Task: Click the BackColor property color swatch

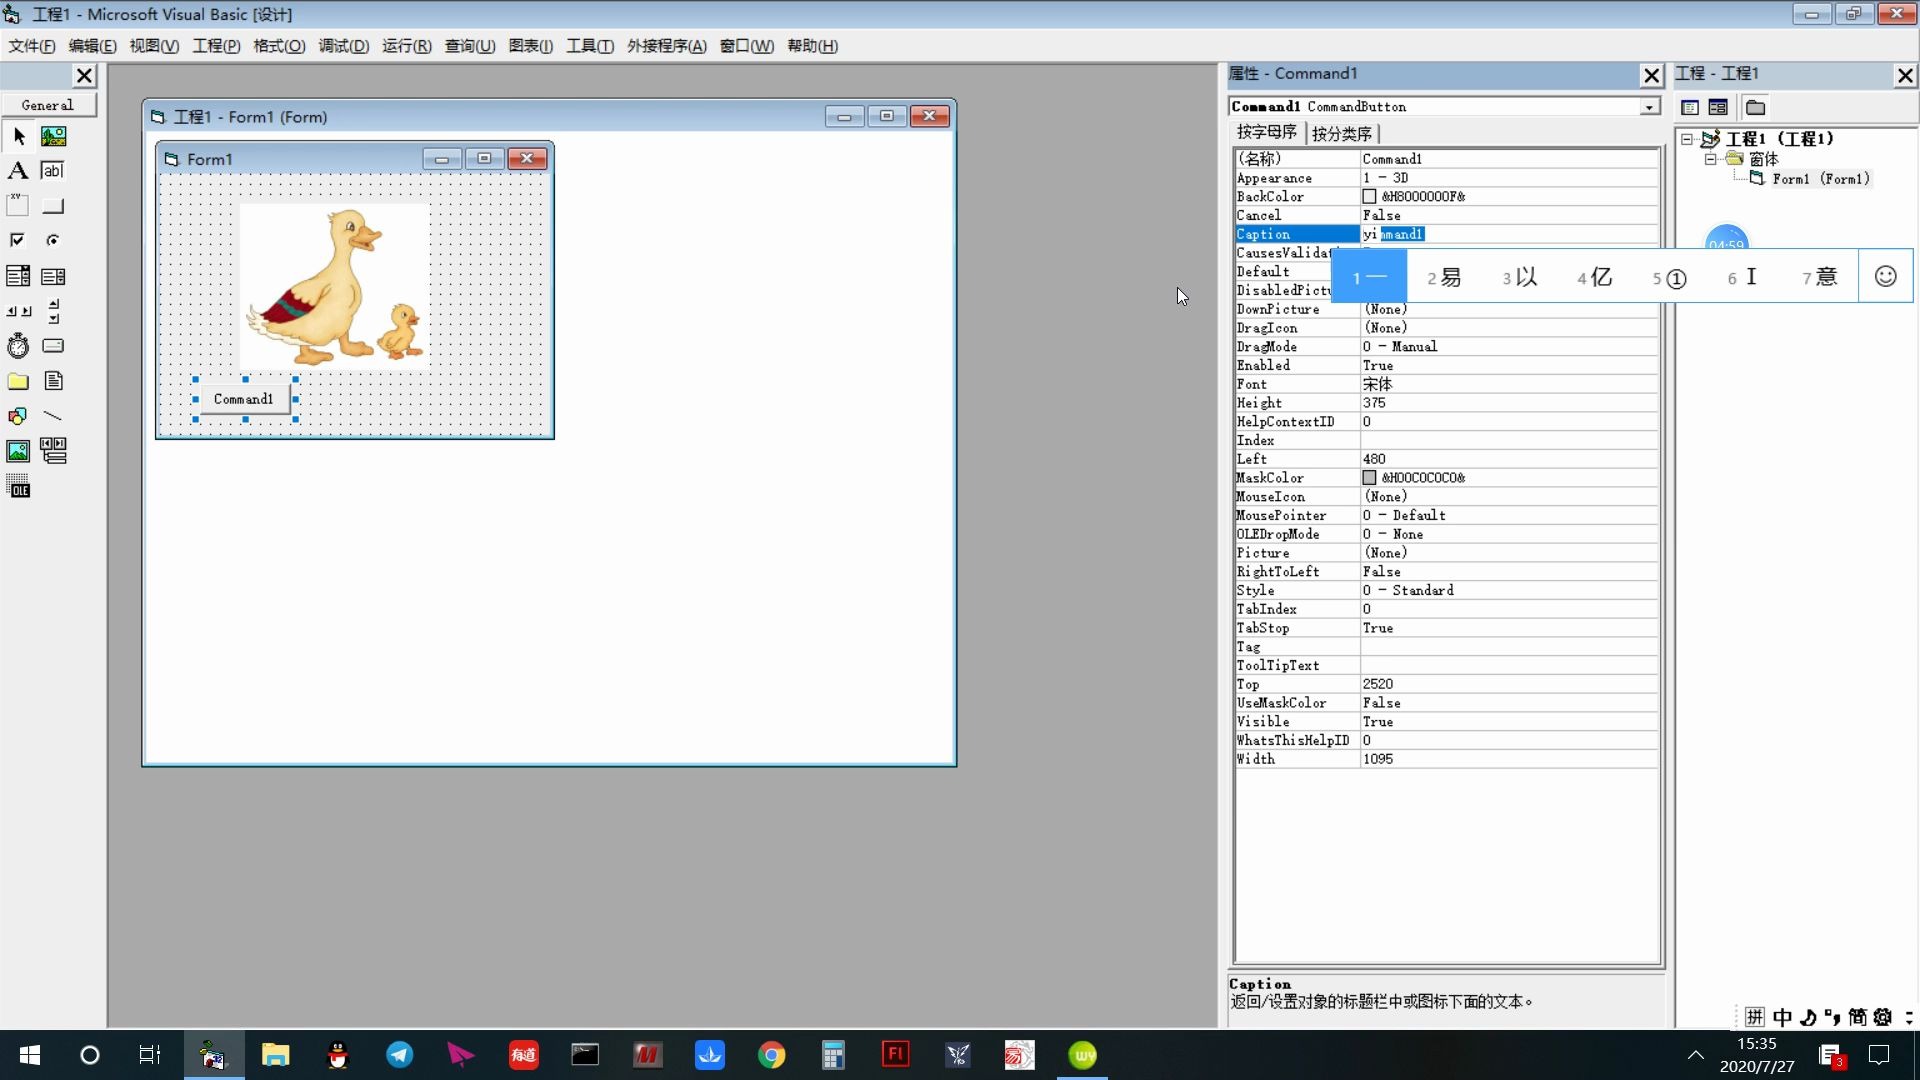Action: (x=1369, y=197)
